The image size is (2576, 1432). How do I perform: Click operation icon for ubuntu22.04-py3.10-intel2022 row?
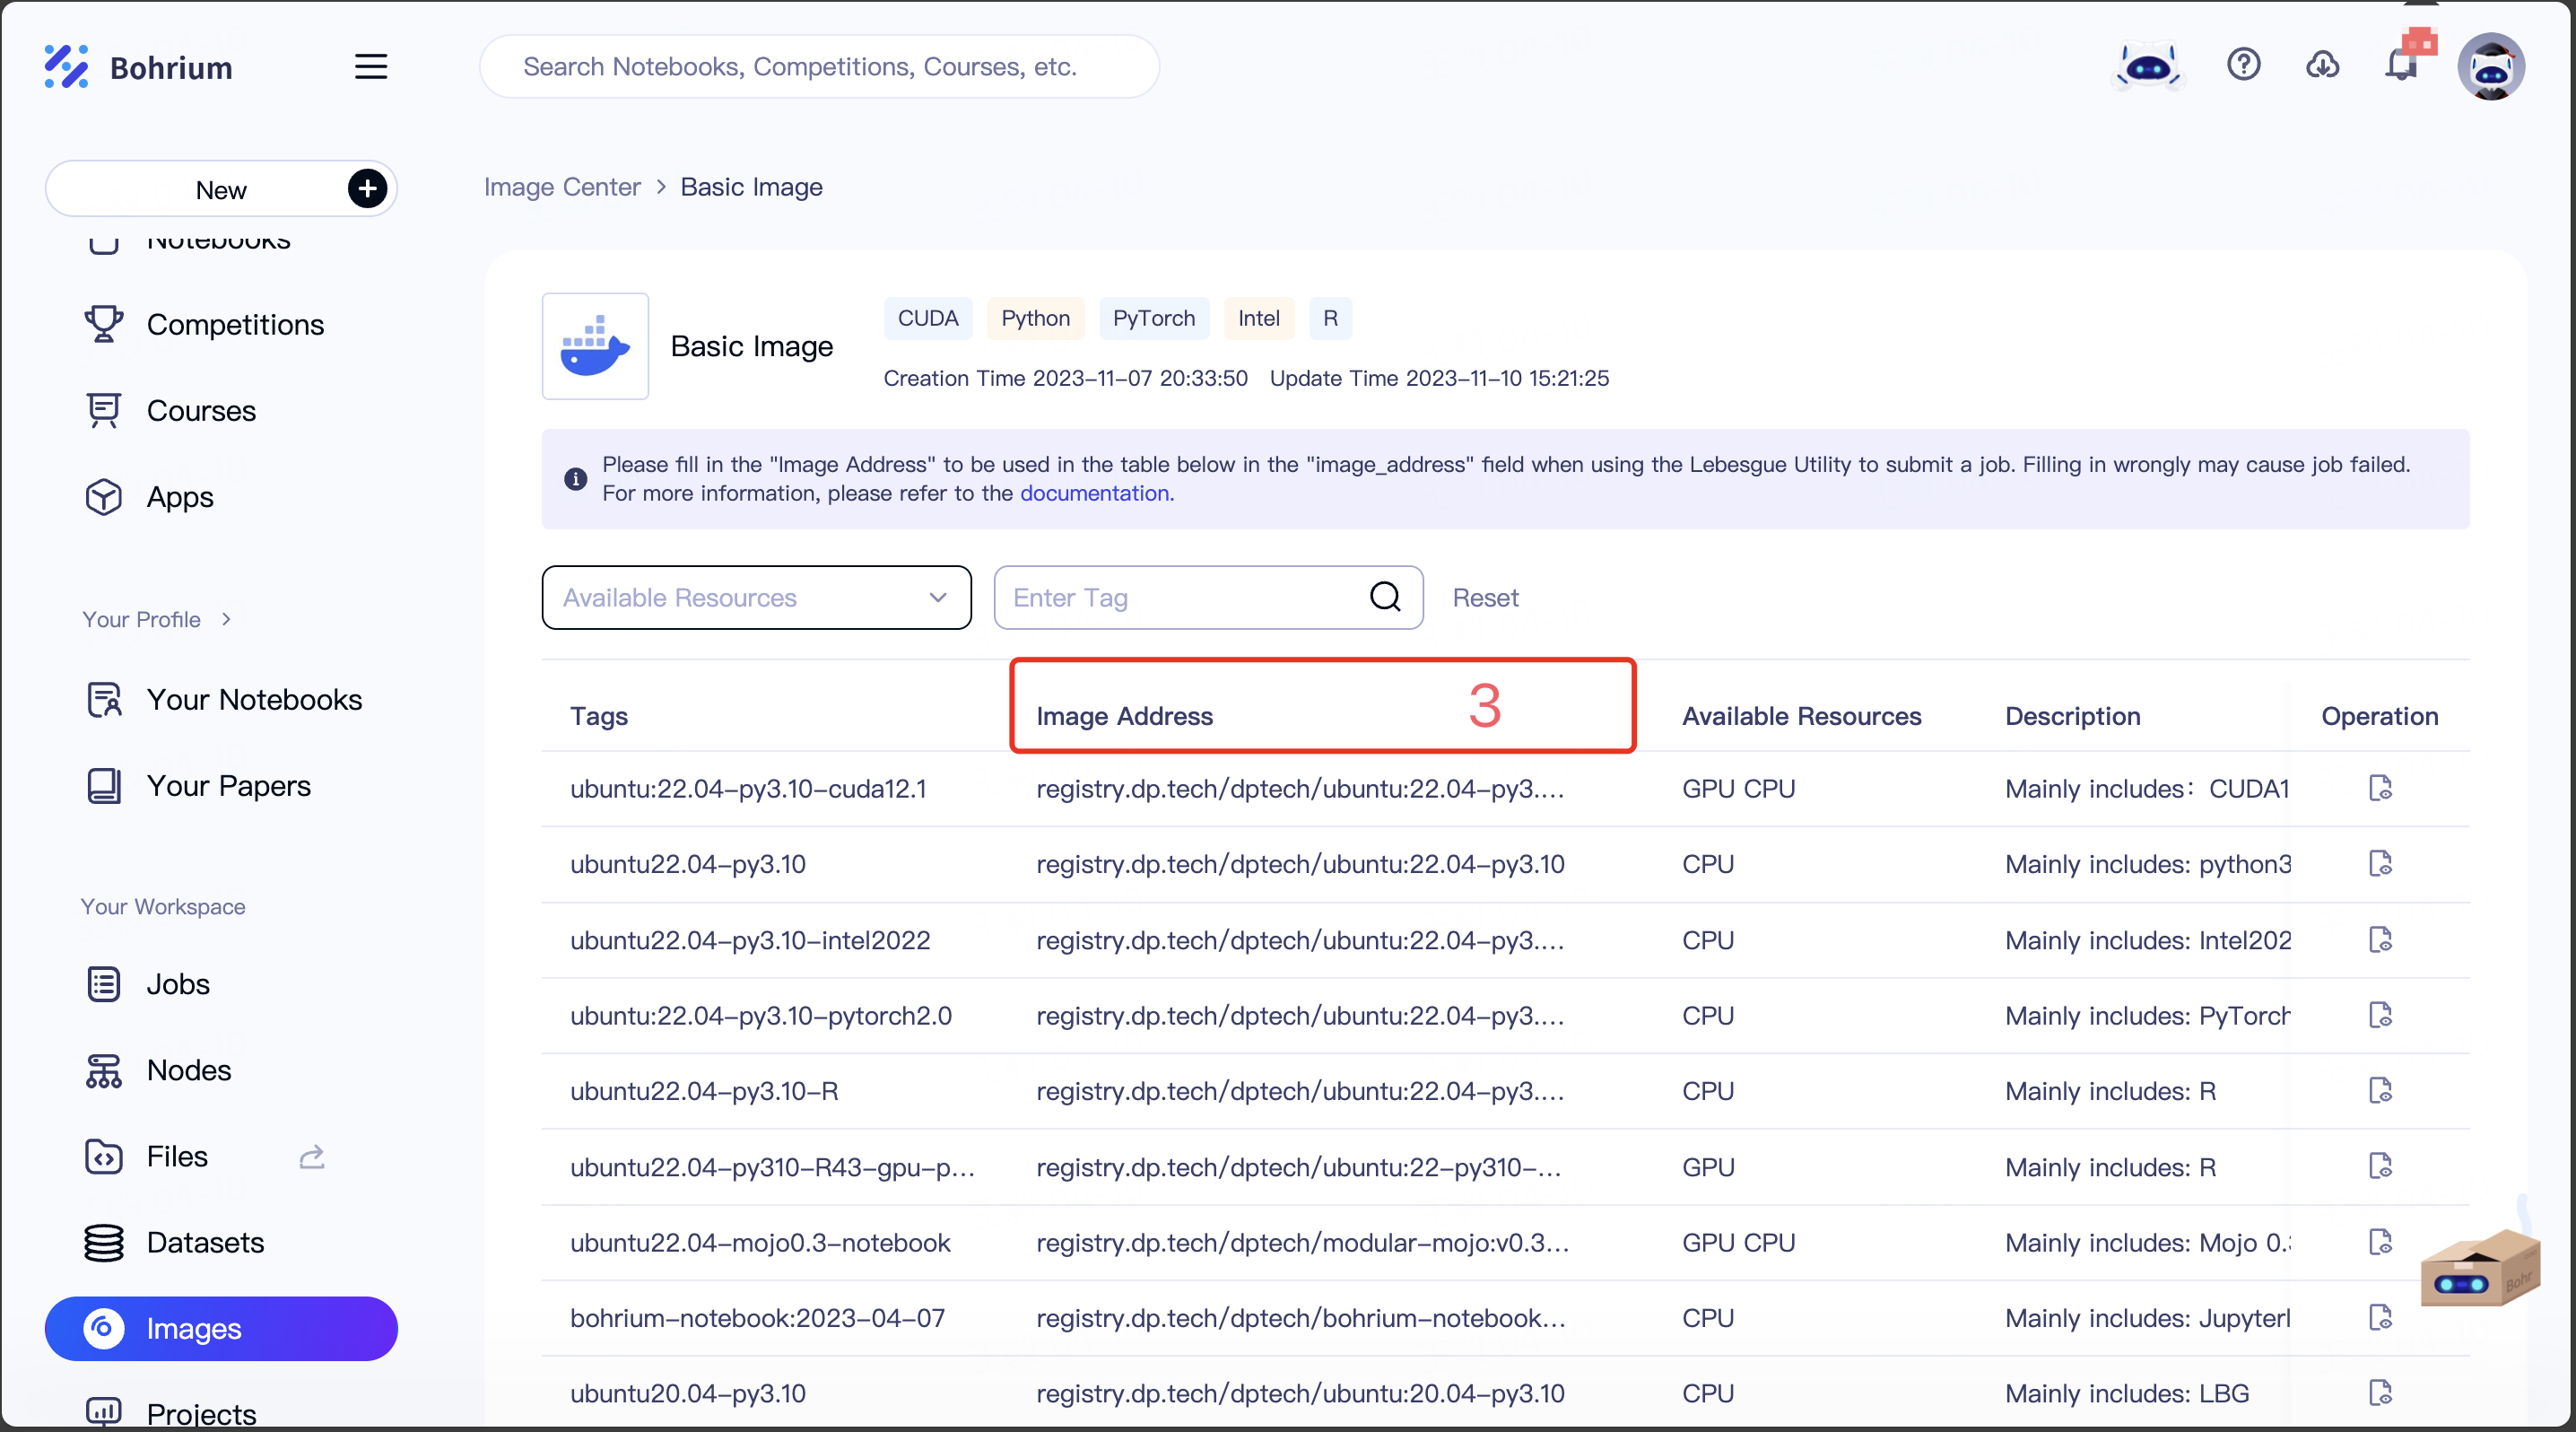point(2380,940)
